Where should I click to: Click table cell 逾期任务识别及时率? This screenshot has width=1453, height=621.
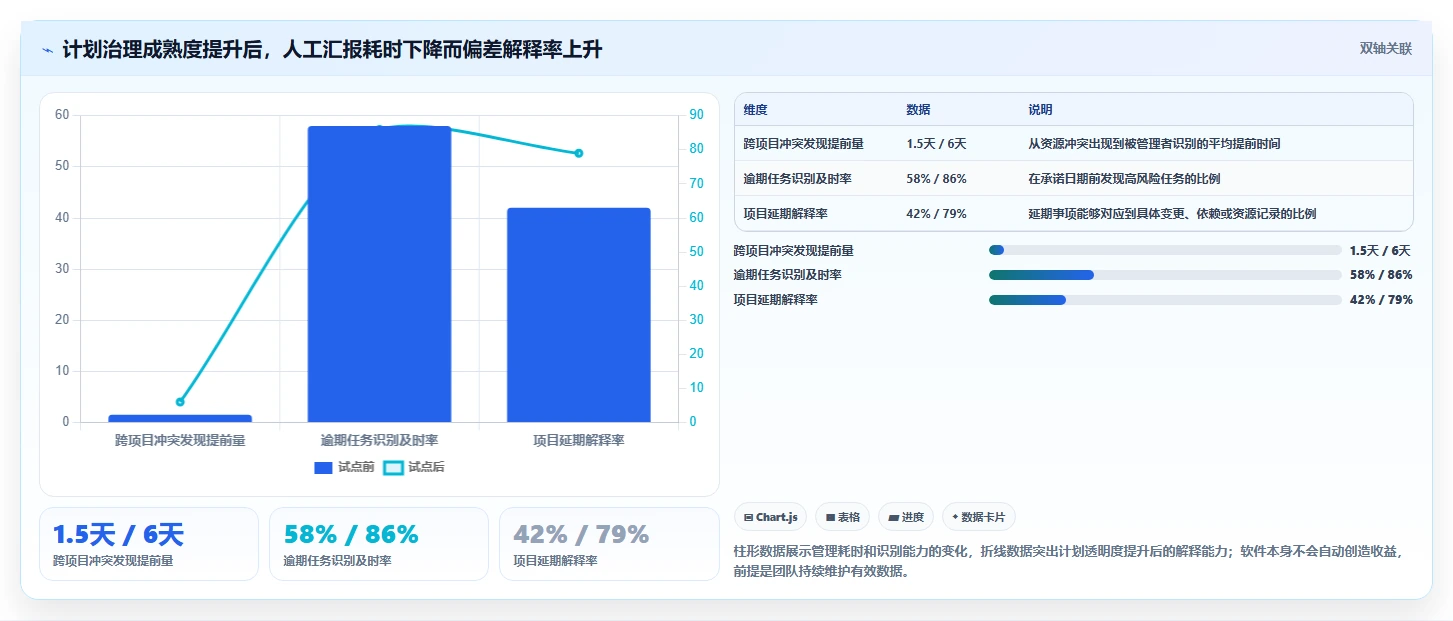(x=797, y=179)
